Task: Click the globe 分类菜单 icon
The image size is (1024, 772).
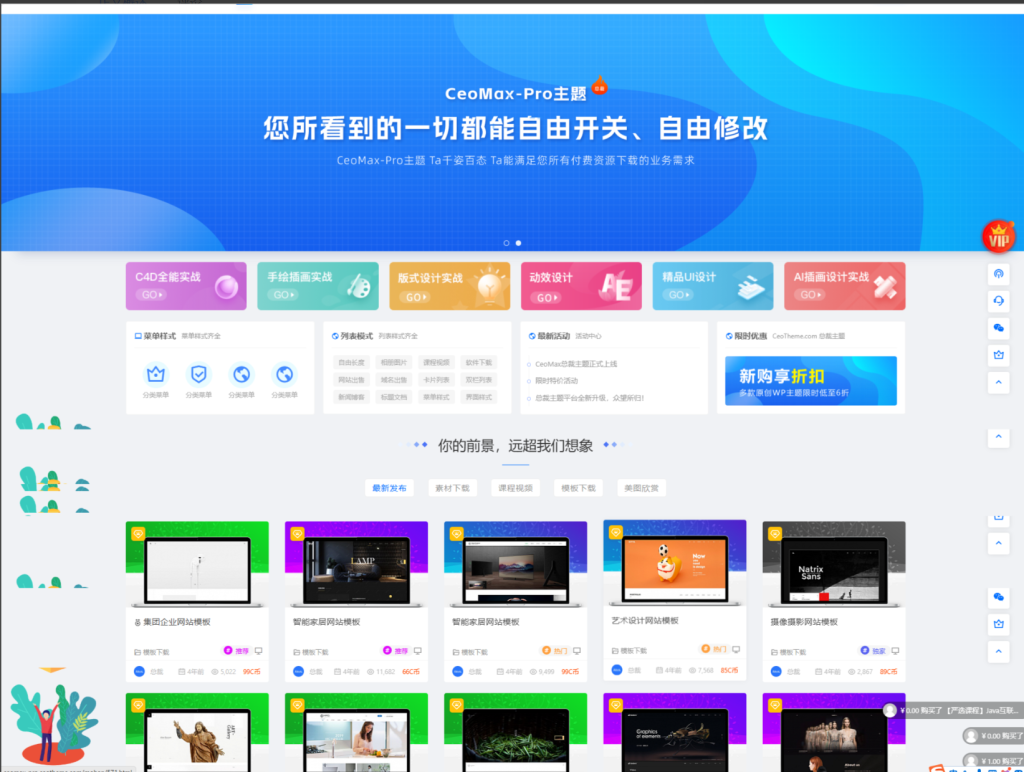Action: tap(240, 375)
